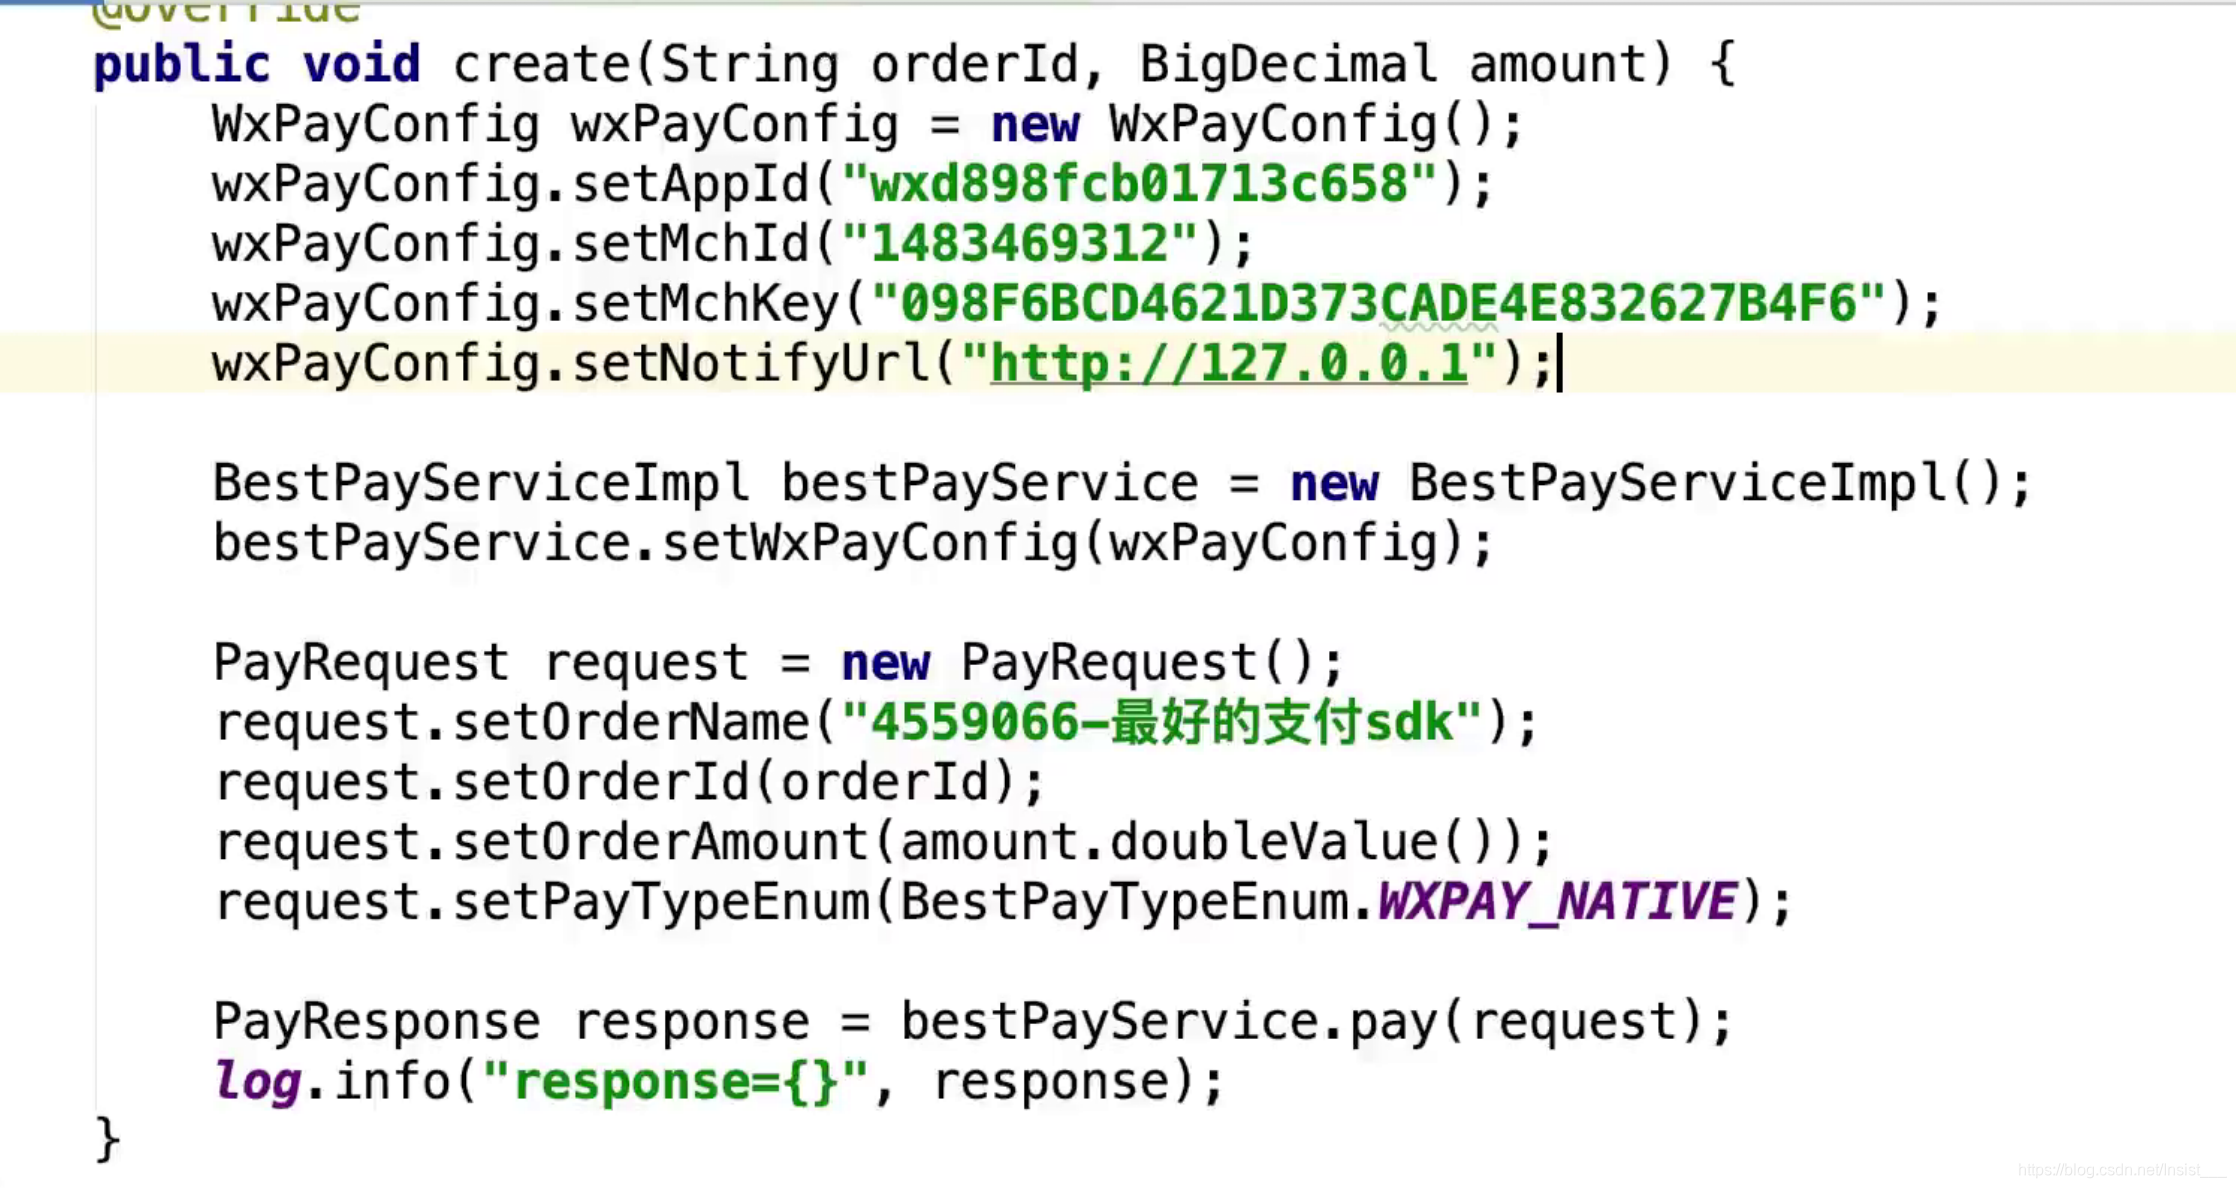Click the order name string "4559066-最好的支付sdk"
The image size is (2236, 1188).
click(x=1162, y=723)
